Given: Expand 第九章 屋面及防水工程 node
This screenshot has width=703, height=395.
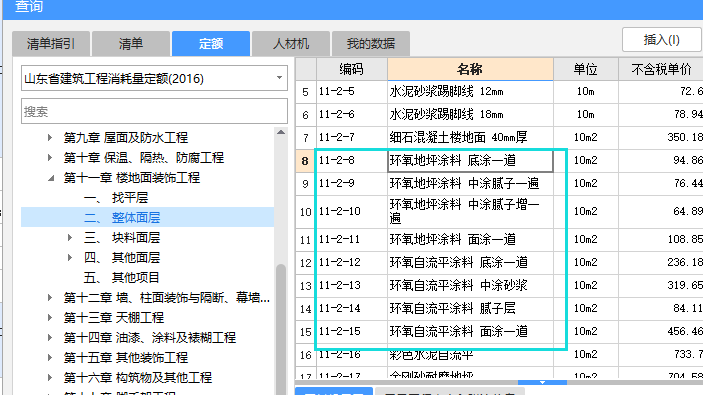Looking at the screenshot, I should tap(50, 138).
